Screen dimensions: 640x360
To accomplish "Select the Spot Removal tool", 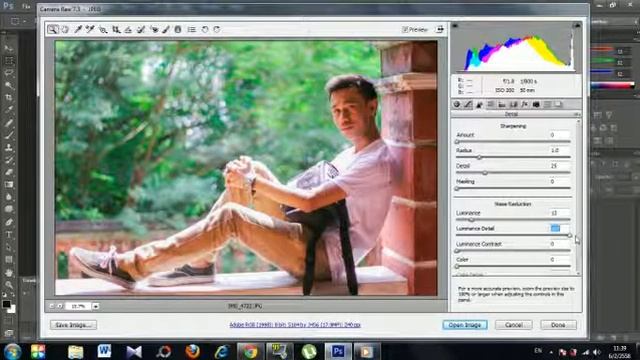I will click(x=141, y=29).
